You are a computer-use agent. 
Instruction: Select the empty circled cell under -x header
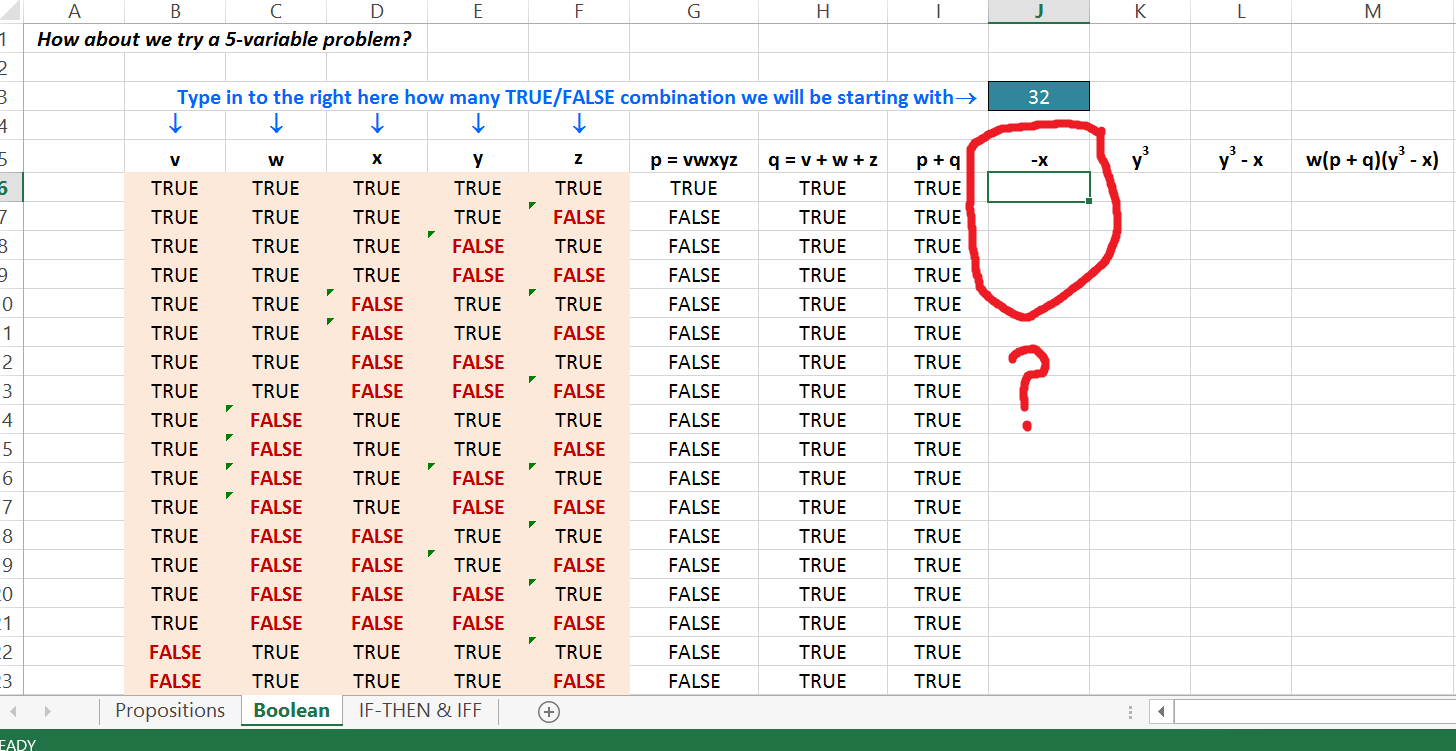pyautogui.click(x=1038, y=187)
